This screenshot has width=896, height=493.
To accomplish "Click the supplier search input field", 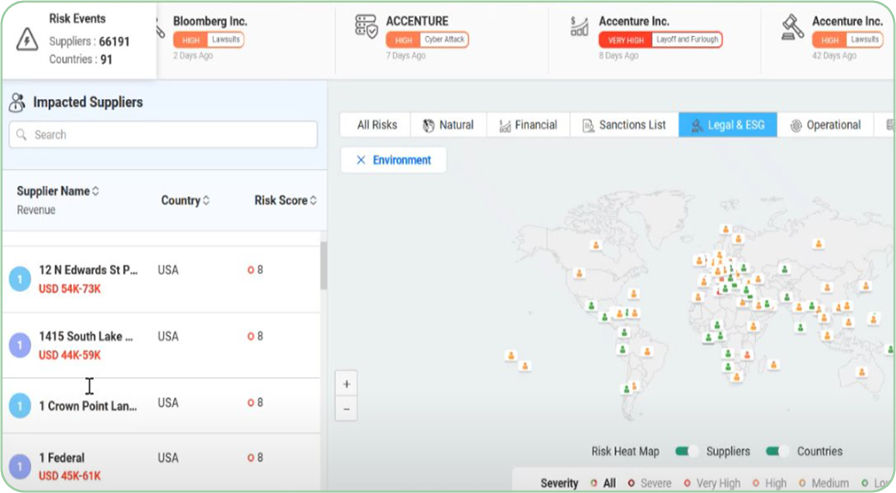I will tap(163, 134).
